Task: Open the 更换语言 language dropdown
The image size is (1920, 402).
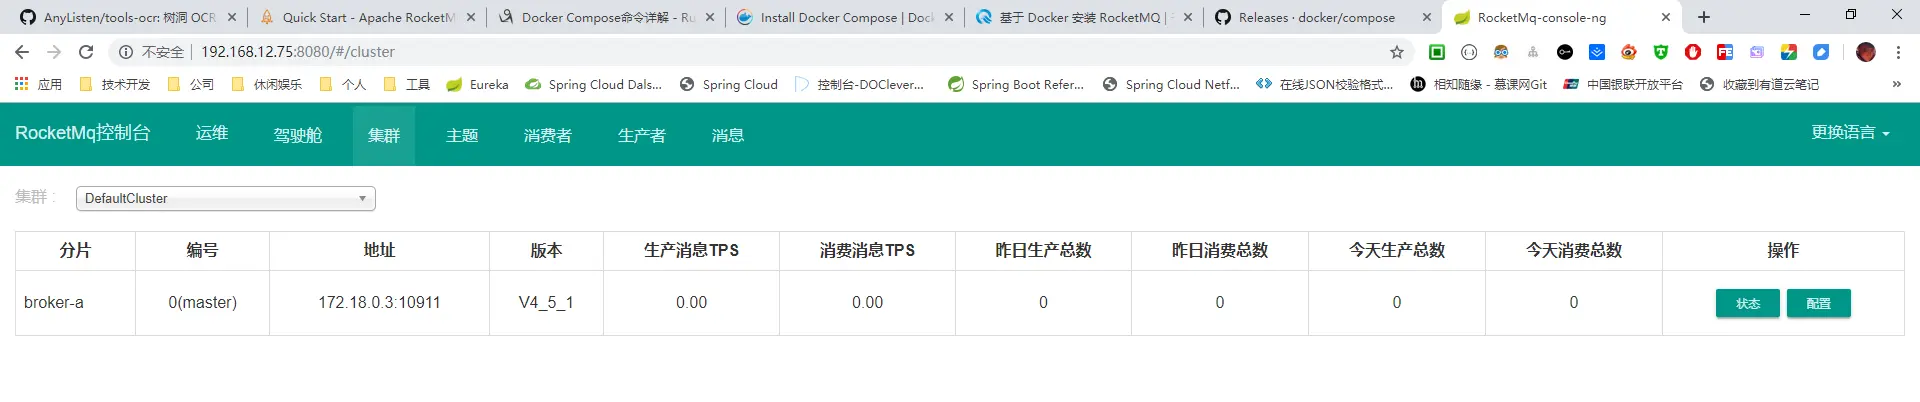Action: click(x=1850, y=133)
